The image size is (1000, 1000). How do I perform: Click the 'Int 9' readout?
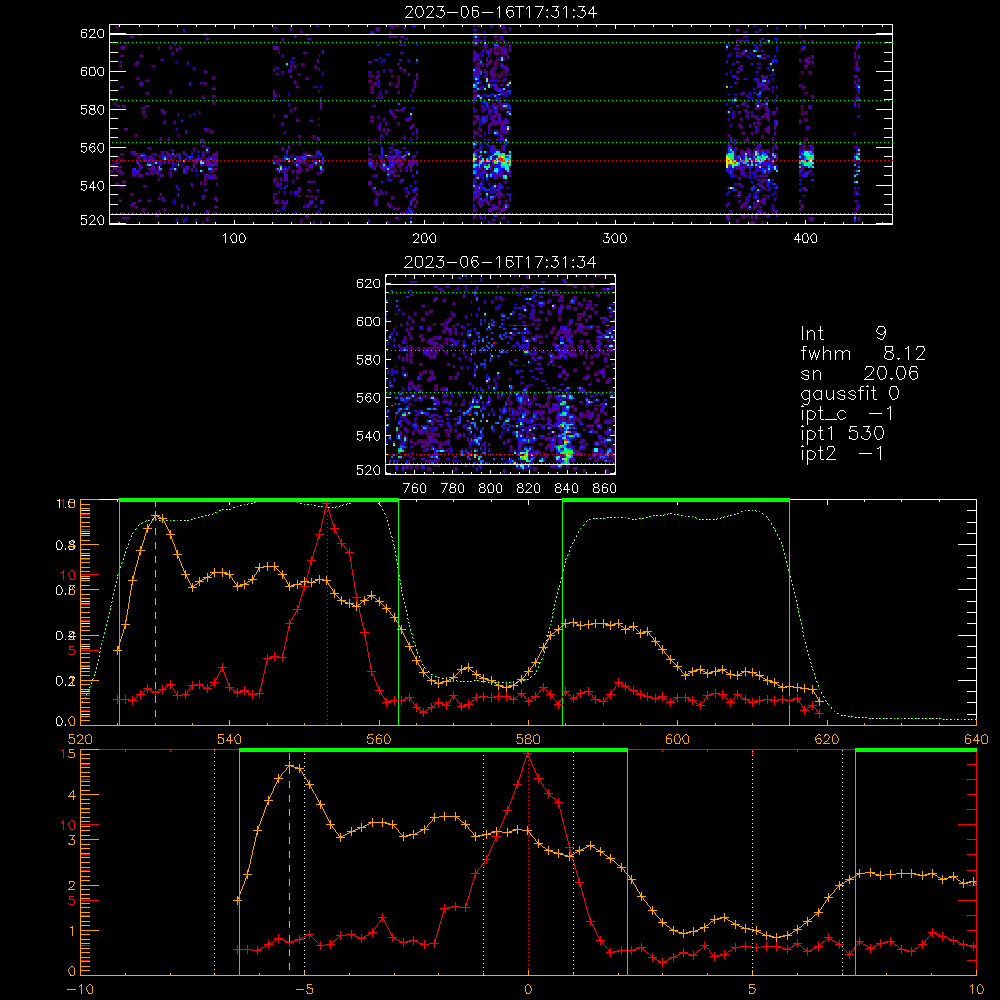[x=843, y=333]
